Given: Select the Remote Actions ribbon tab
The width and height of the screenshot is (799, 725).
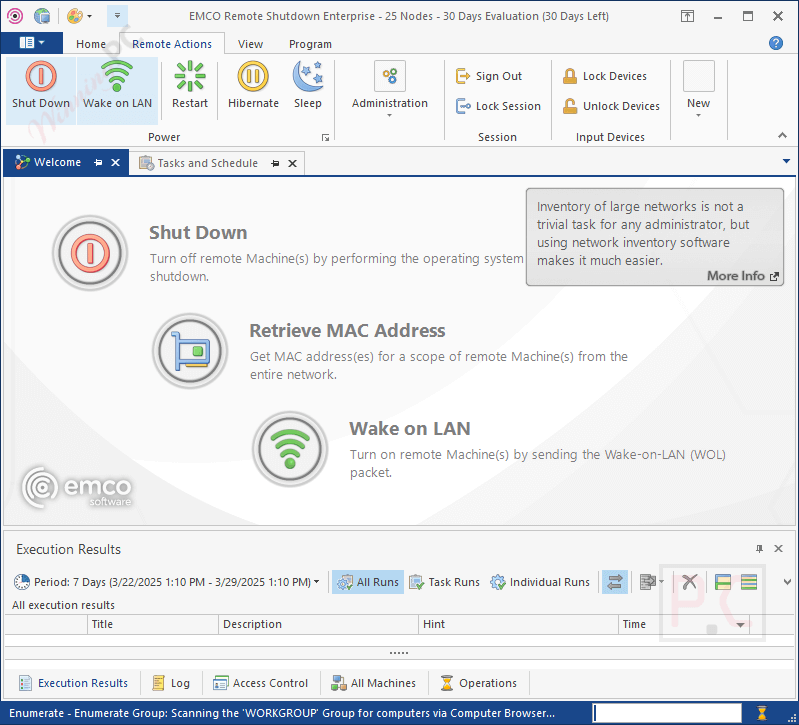Looking at the screenshot, I should coord(172,44).
